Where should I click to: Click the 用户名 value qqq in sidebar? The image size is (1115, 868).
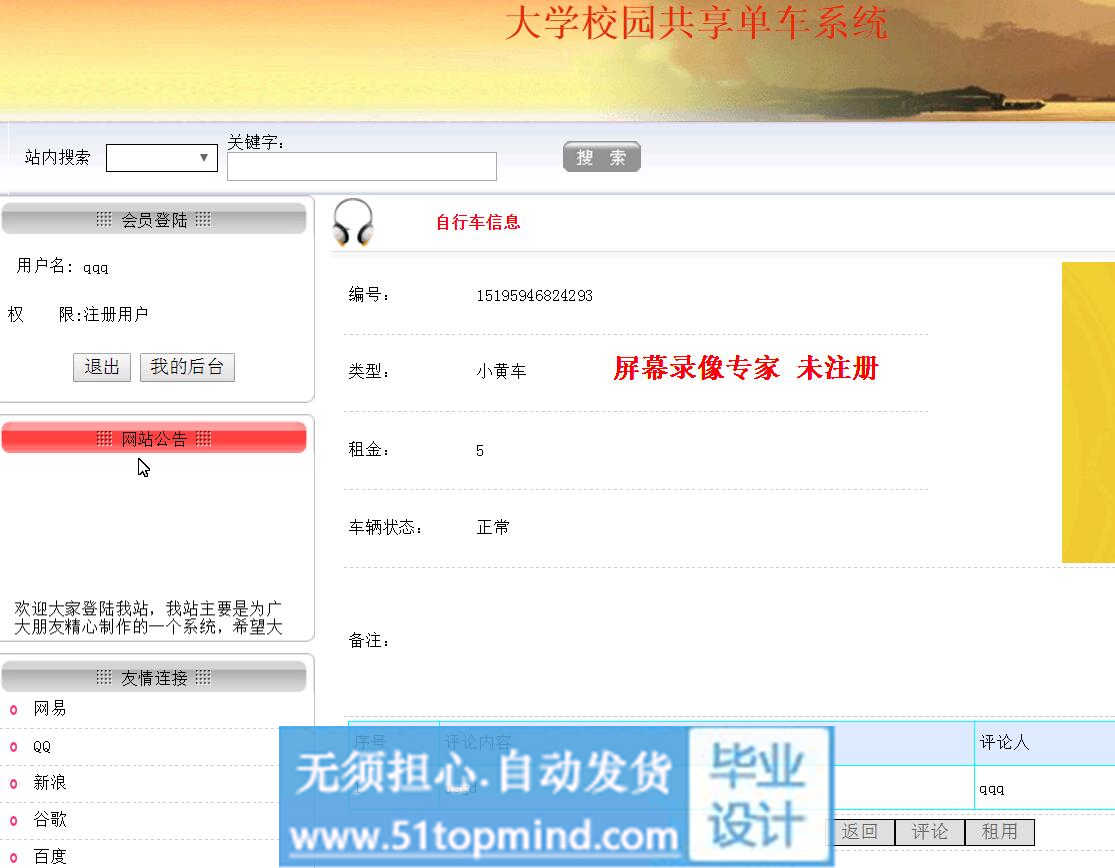tap(95, 268)
